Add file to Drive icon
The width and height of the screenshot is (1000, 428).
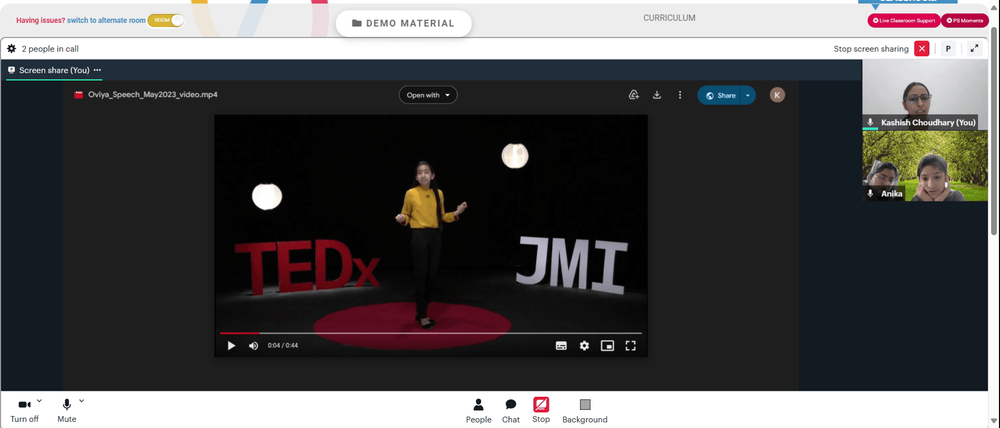[633, 95]
